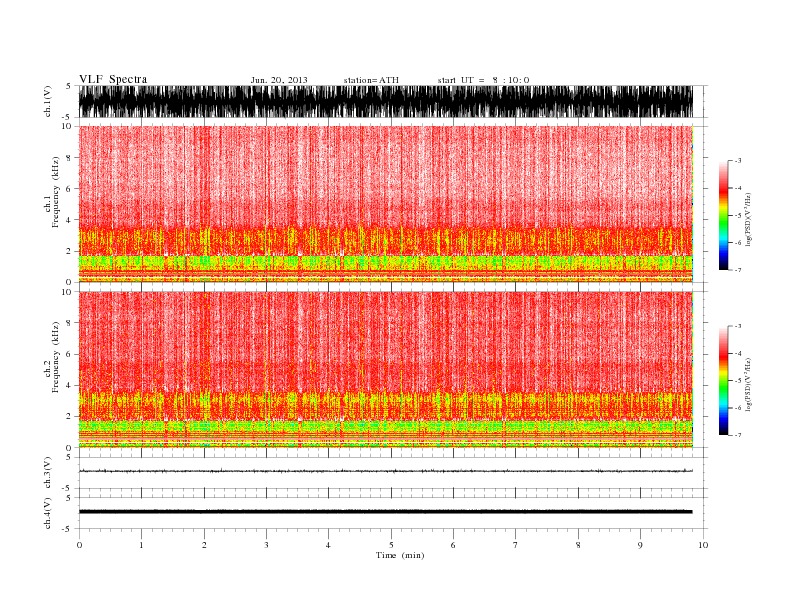The height and width of the screenshot is (612, 792).
Task: Click the ch.1 black waveform panel at top
Action: pos(385,101)
